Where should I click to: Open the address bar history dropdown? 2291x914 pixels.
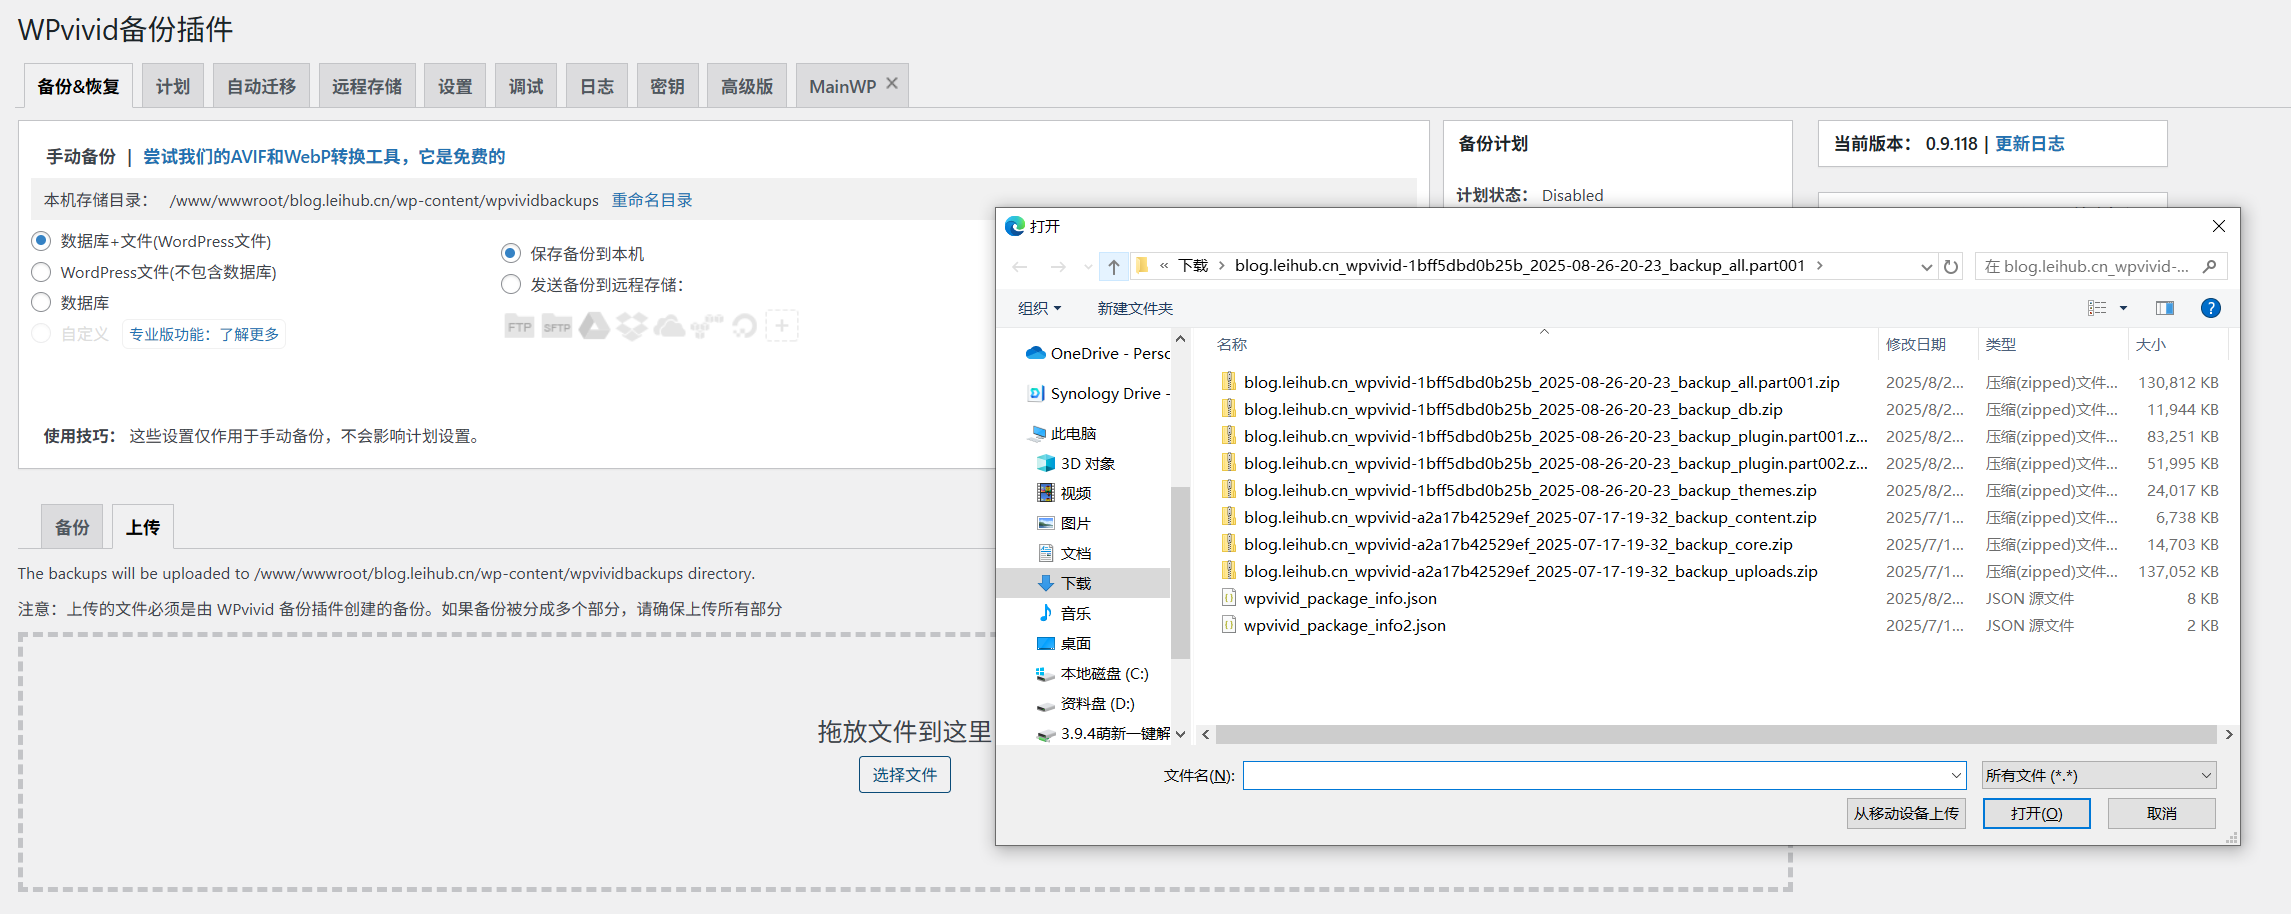[x=1926, y=266]
